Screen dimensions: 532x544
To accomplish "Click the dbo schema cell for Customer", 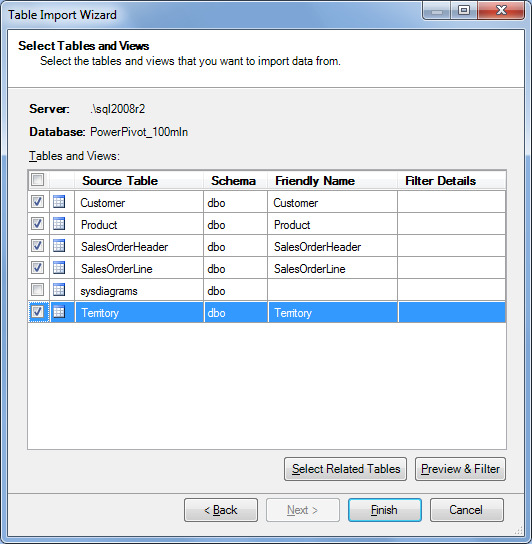I will [x=235, y=202].
